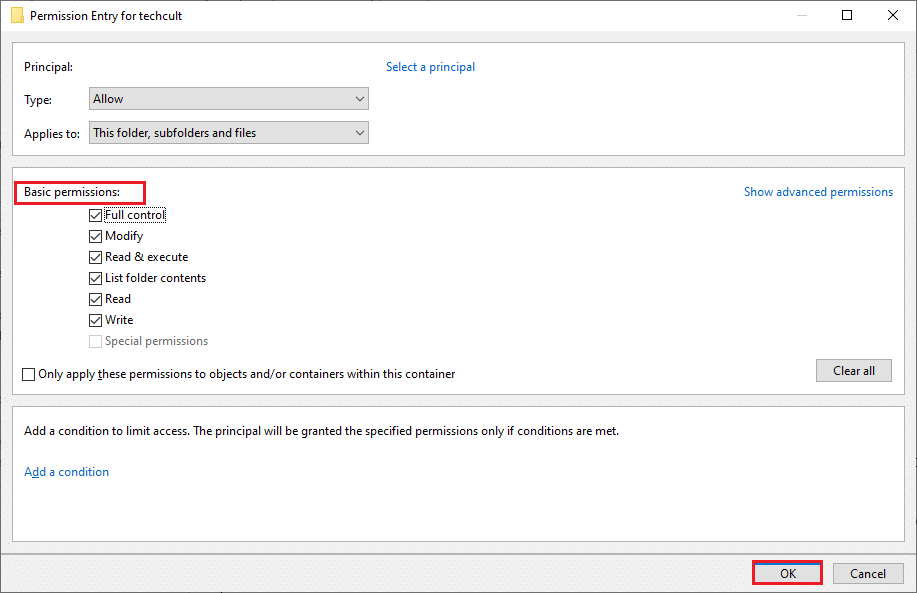Click Show advanced permissions link
Screen dimensions: 917x593
(x=818, y=192)
